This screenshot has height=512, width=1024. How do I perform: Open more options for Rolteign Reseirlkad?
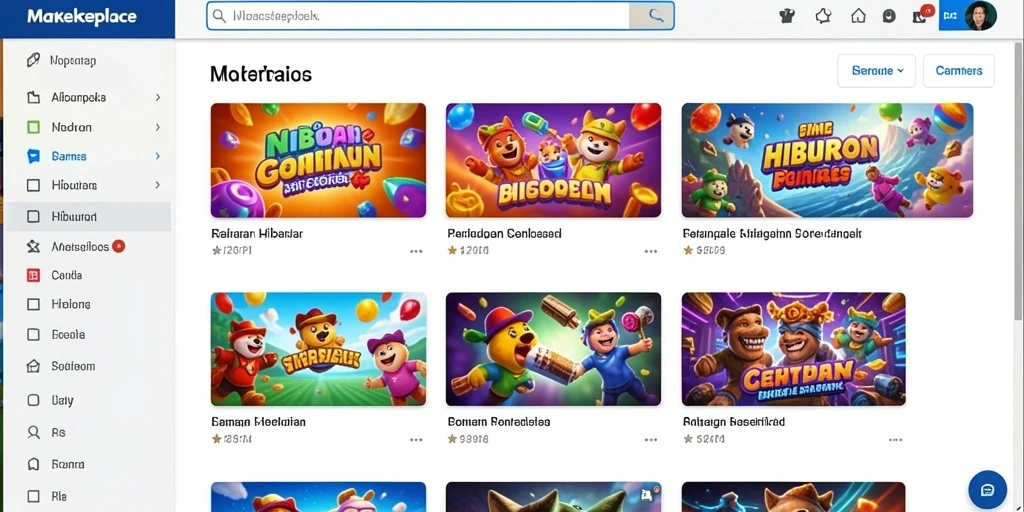pos(895,440)
